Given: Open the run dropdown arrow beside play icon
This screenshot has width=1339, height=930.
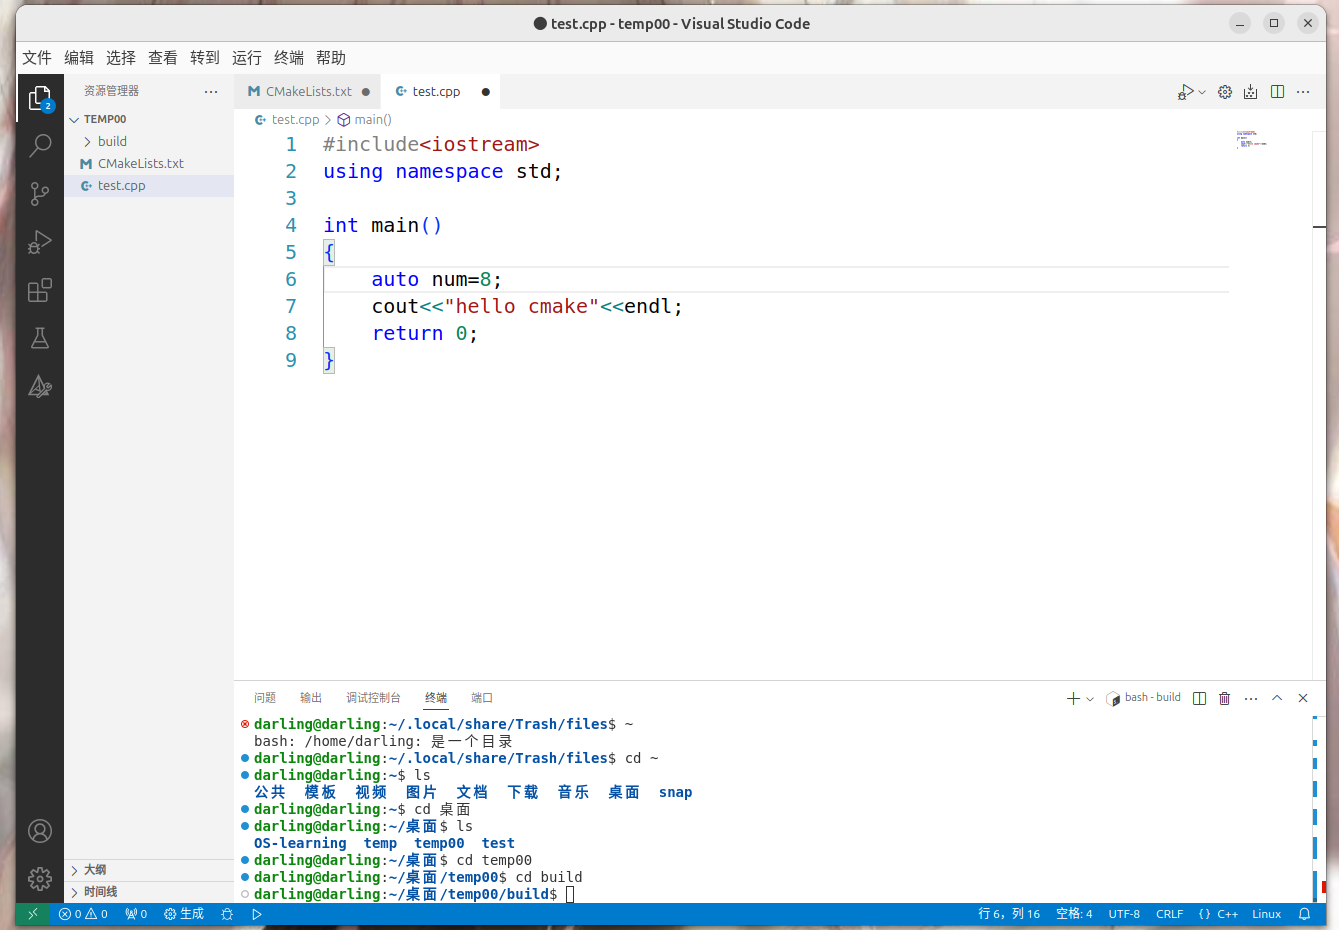Looking at the screenshot, I should [1202, 92].
